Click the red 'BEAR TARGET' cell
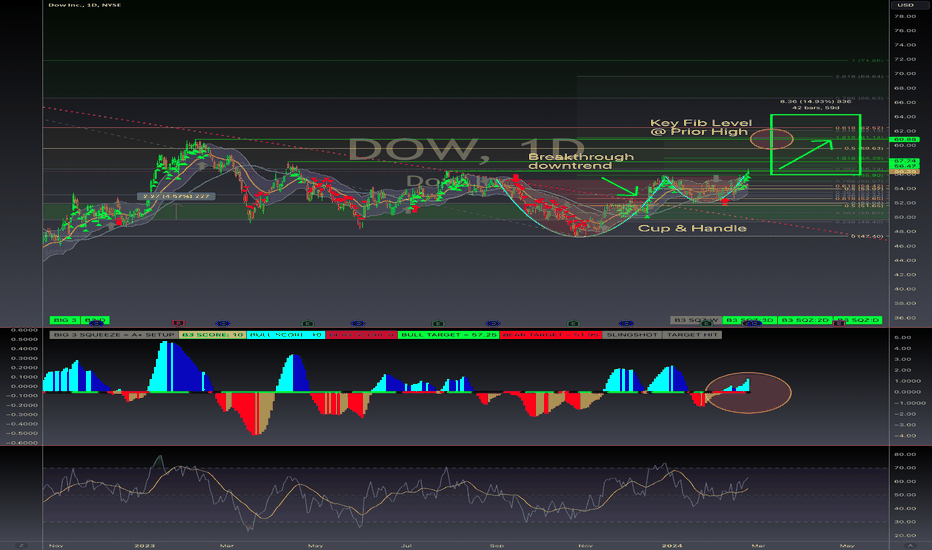 pyautogui.click(x=550, y=335)
